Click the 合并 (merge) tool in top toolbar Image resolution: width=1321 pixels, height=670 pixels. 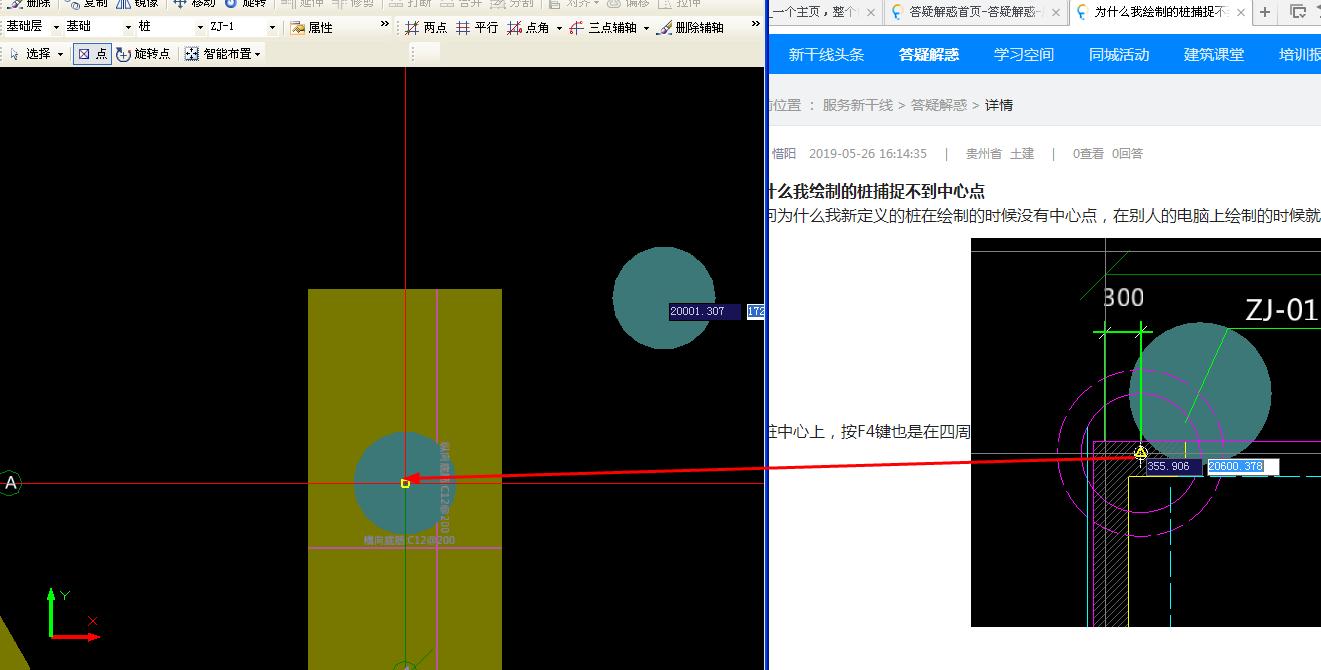click(461, 4)
